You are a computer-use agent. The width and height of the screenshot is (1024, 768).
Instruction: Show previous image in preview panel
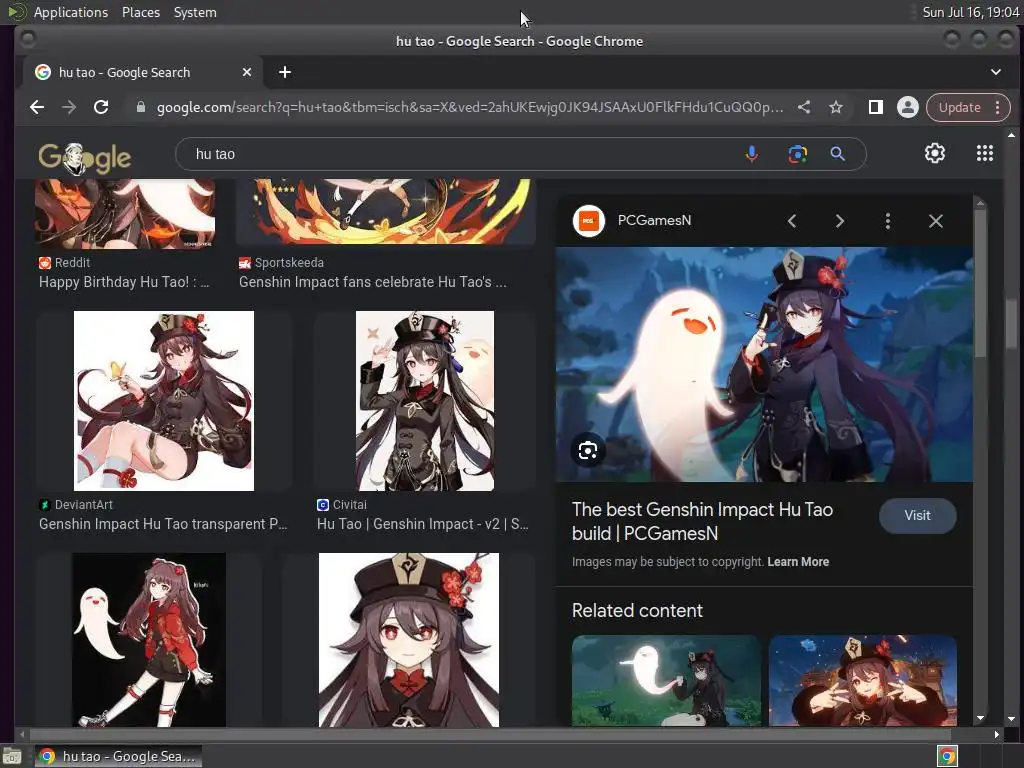click(x=792, y=221)
